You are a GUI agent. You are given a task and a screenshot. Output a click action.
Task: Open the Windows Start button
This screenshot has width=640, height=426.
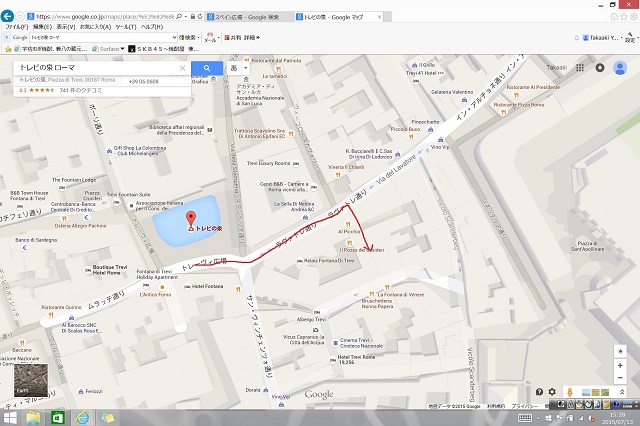(x=10, y=418)
